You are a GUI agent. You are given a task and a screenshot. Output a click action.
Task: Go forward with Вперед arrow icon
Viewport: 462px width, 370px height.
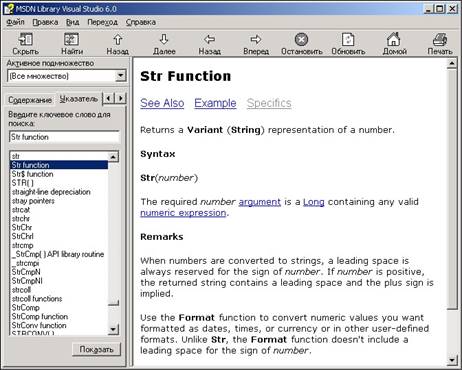click(256, 39)
